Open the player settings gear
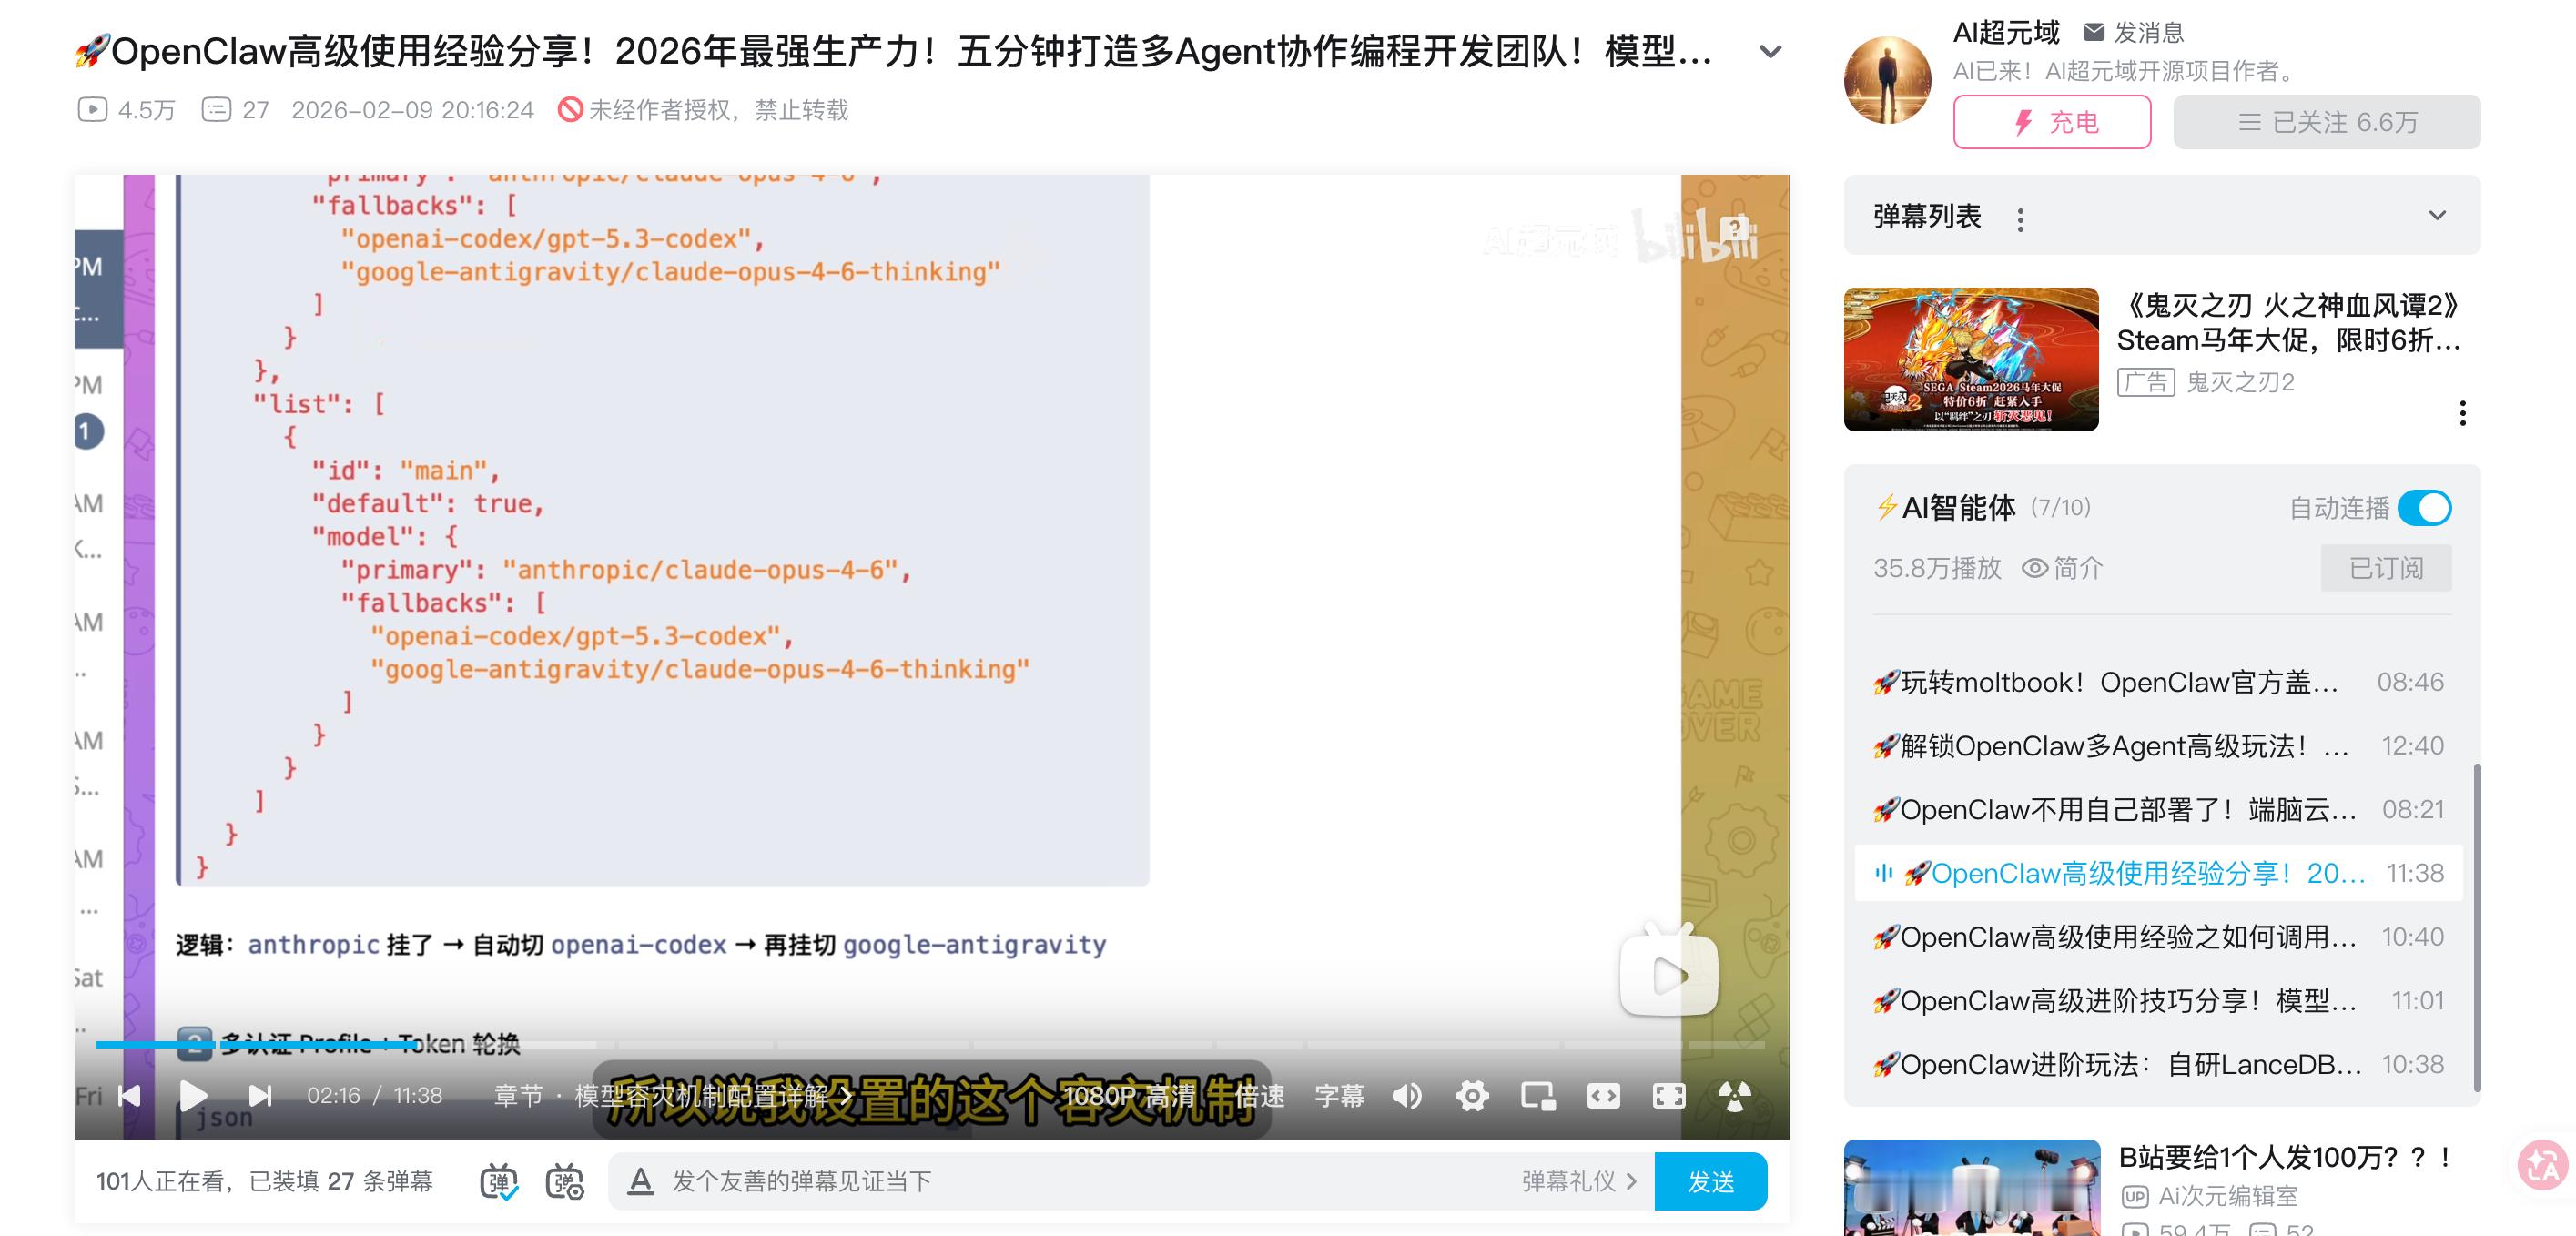The width and height of the screenshot is (2576, 1236). pyautogui.click(x=1472, y=1096)
